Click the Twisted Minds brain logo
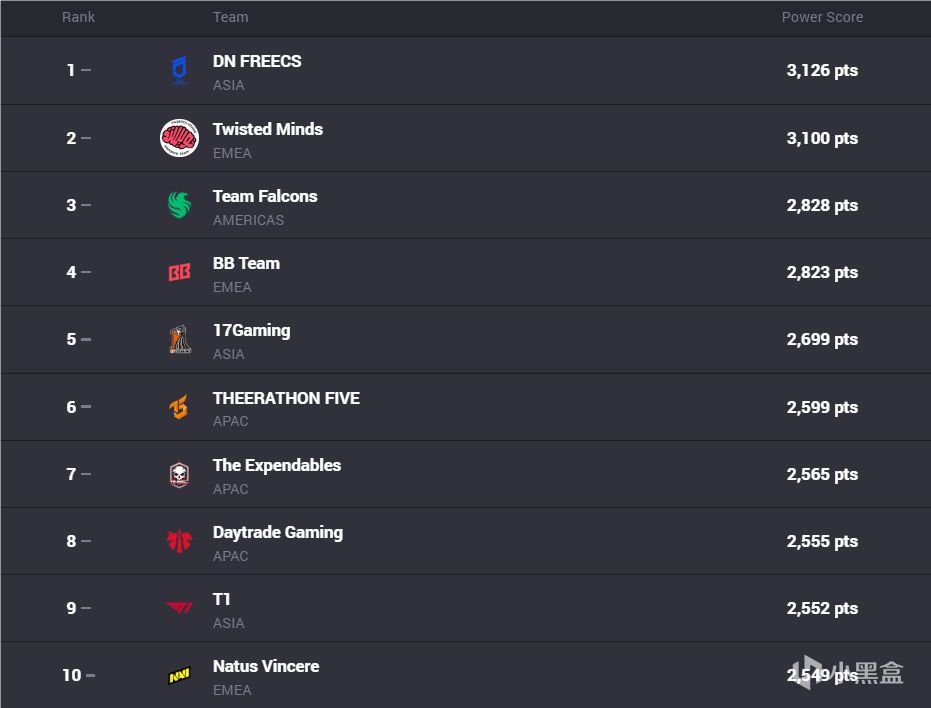 [x=179, y=138]
